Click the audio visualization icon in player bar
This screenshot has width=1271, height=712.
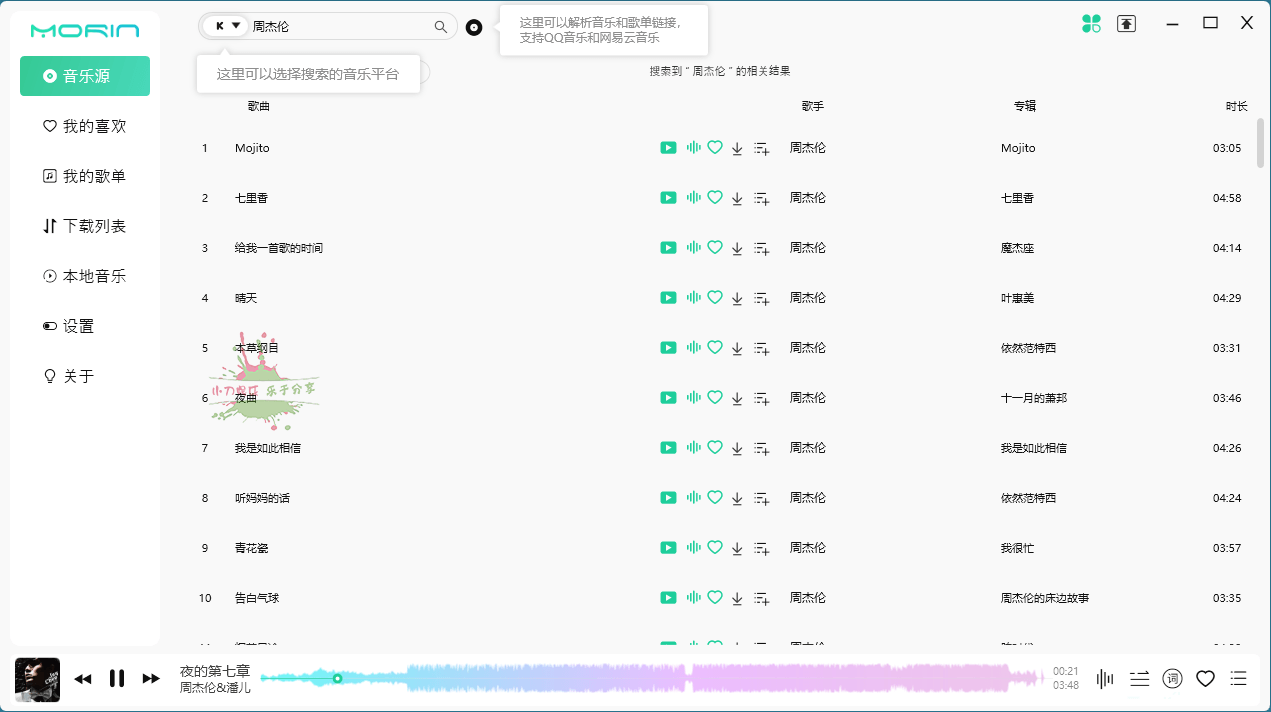(1104, 678)
